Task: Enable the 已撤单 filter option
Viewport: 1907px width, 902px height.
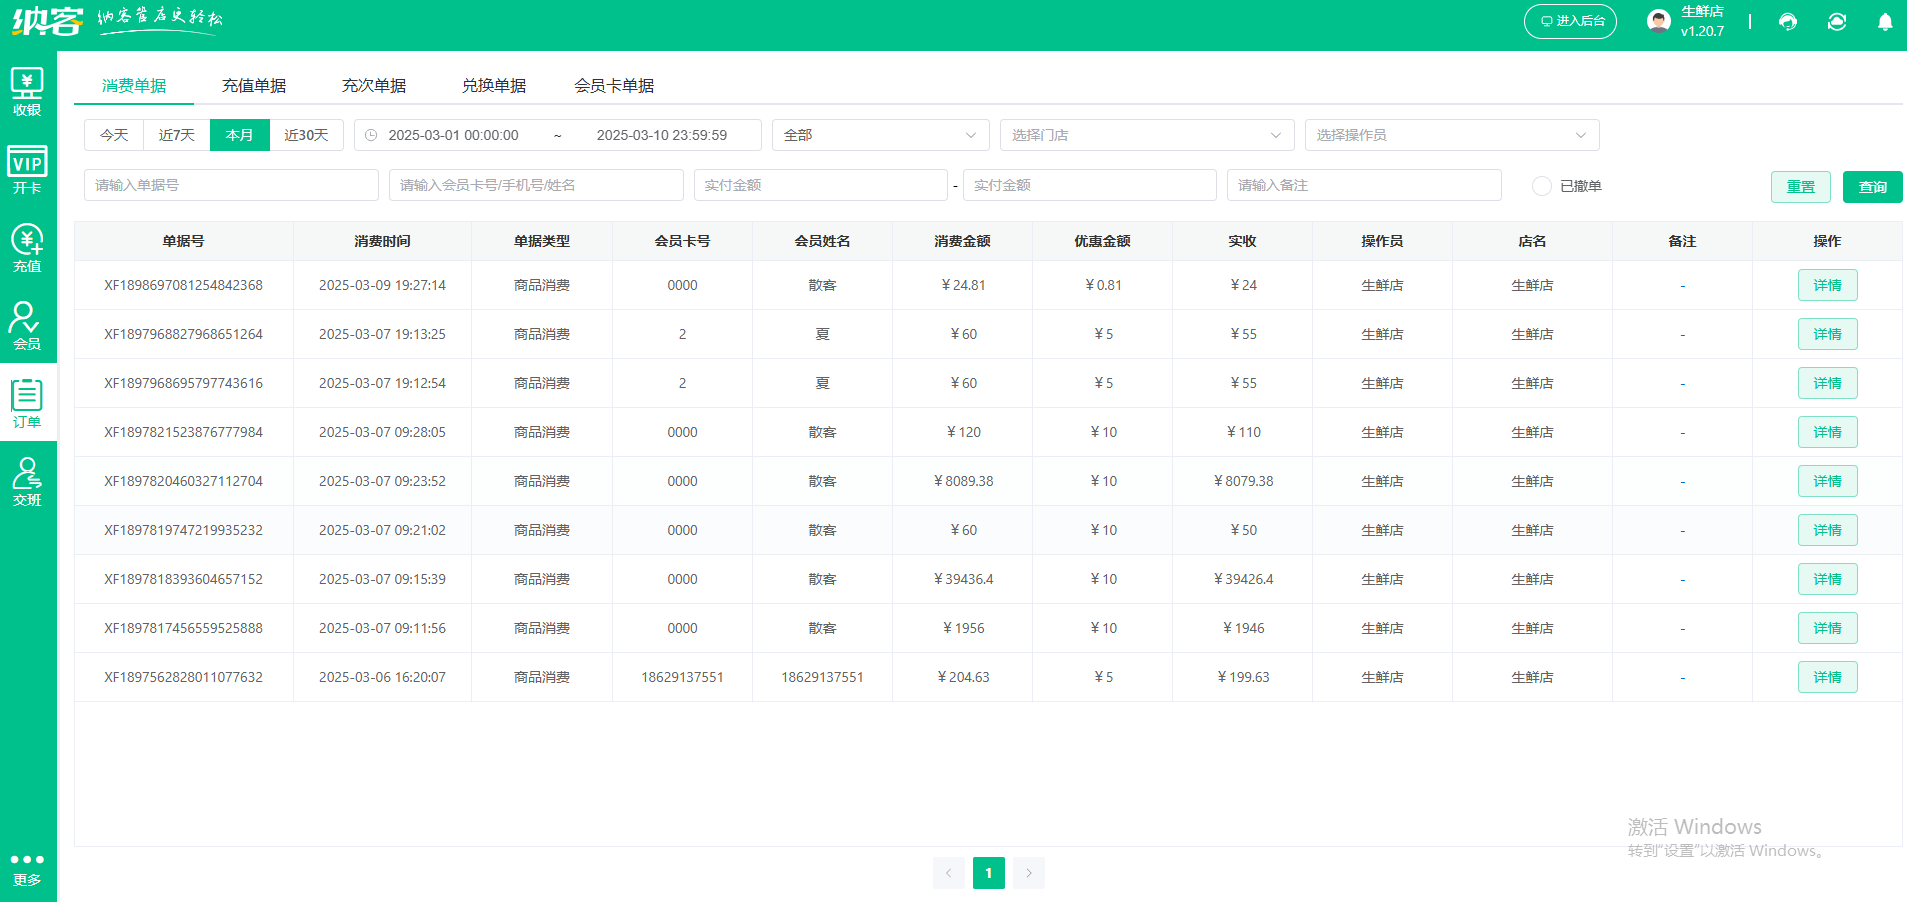Action: [x=1541, y=186]
